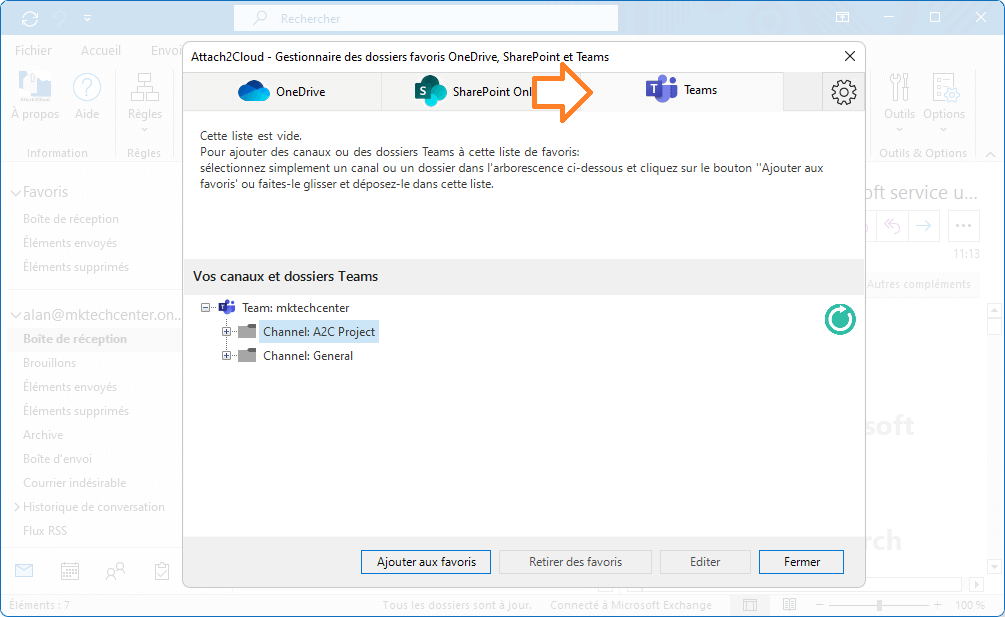The image size is (1005, 617).
Task: Select the Mail envelope icon in navigation
Action: coord(23,570)
